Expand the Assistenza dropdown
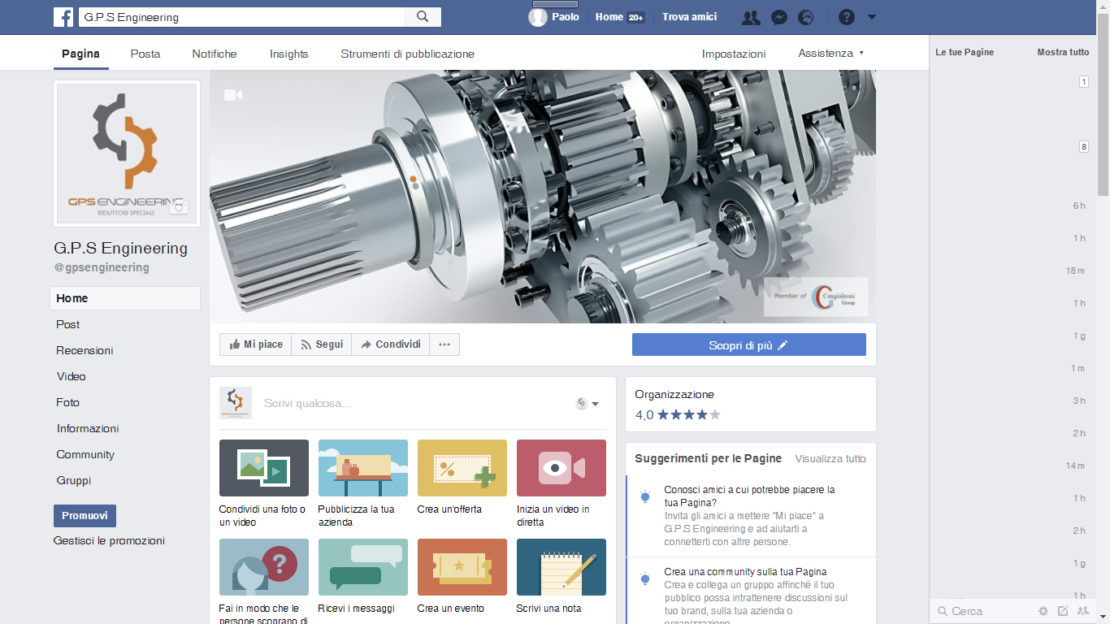This screenshot has width=1110, height=624. click(830, 53)
